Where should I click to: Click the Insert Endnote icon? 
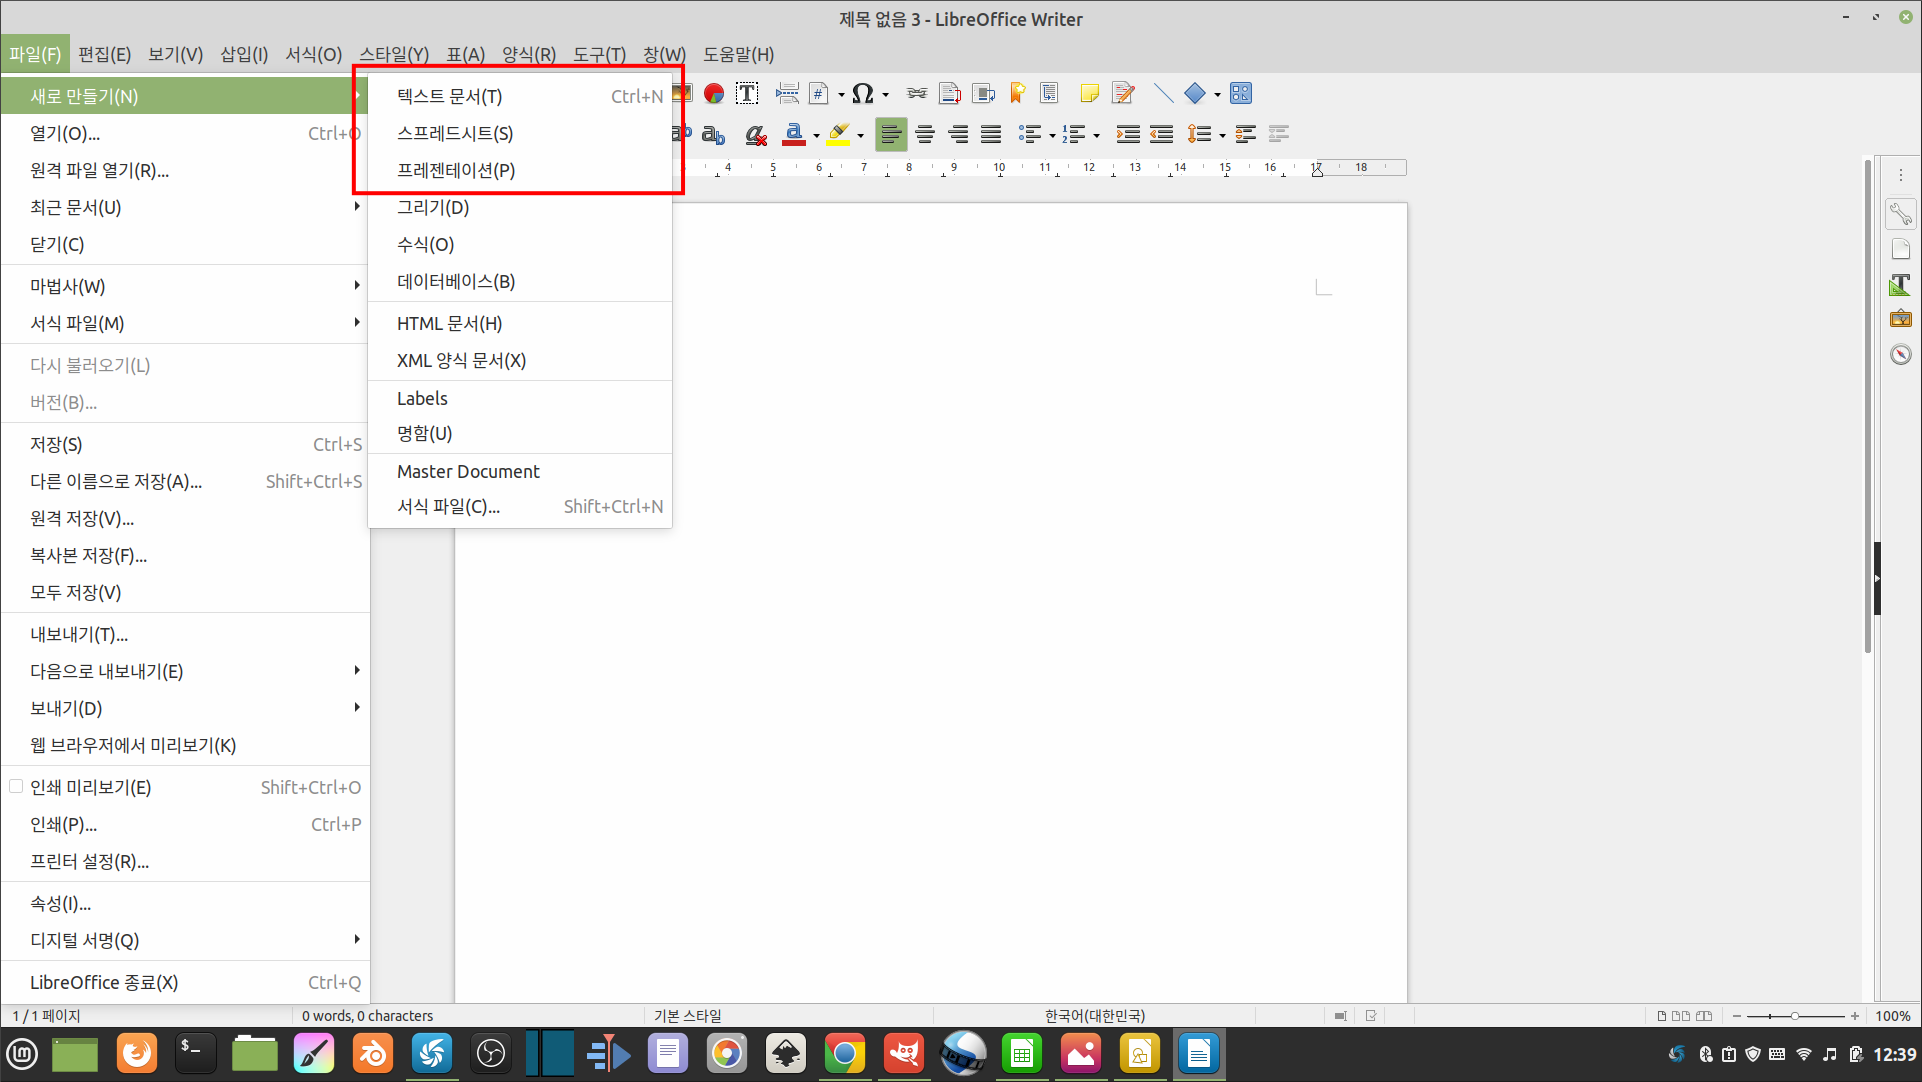pyautogui.click(x=984, y=94)
